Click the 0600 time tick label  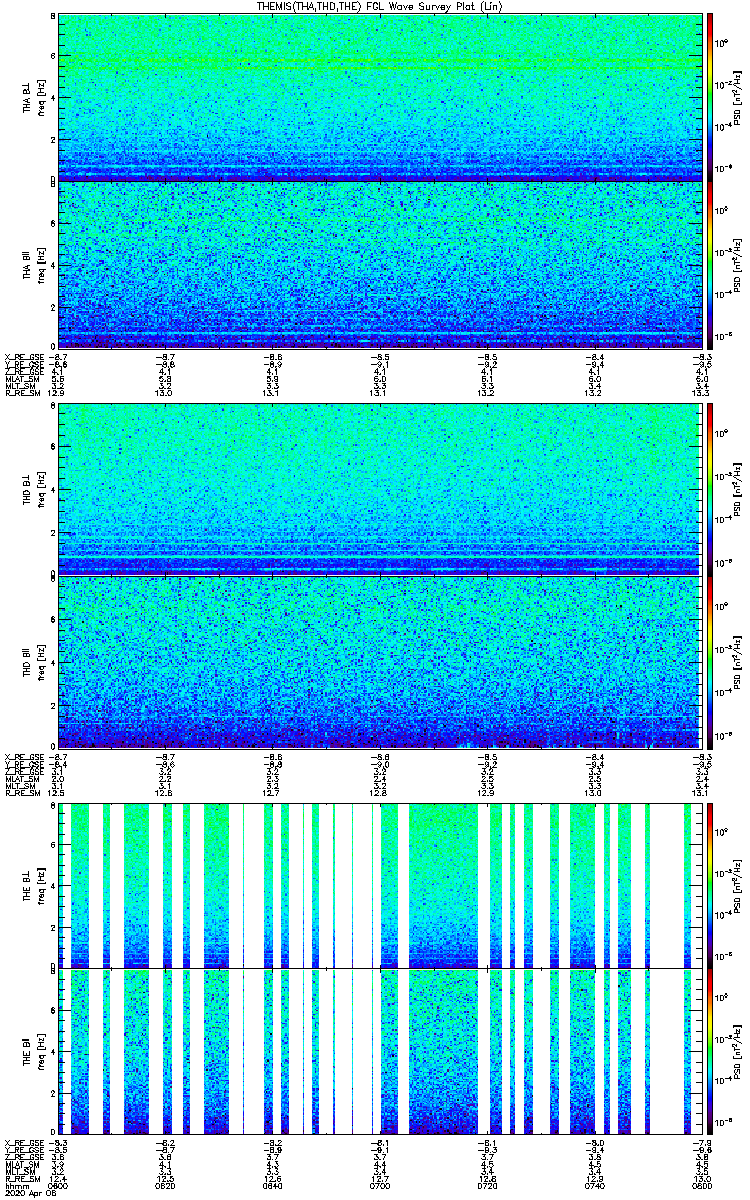(58, 1187)
